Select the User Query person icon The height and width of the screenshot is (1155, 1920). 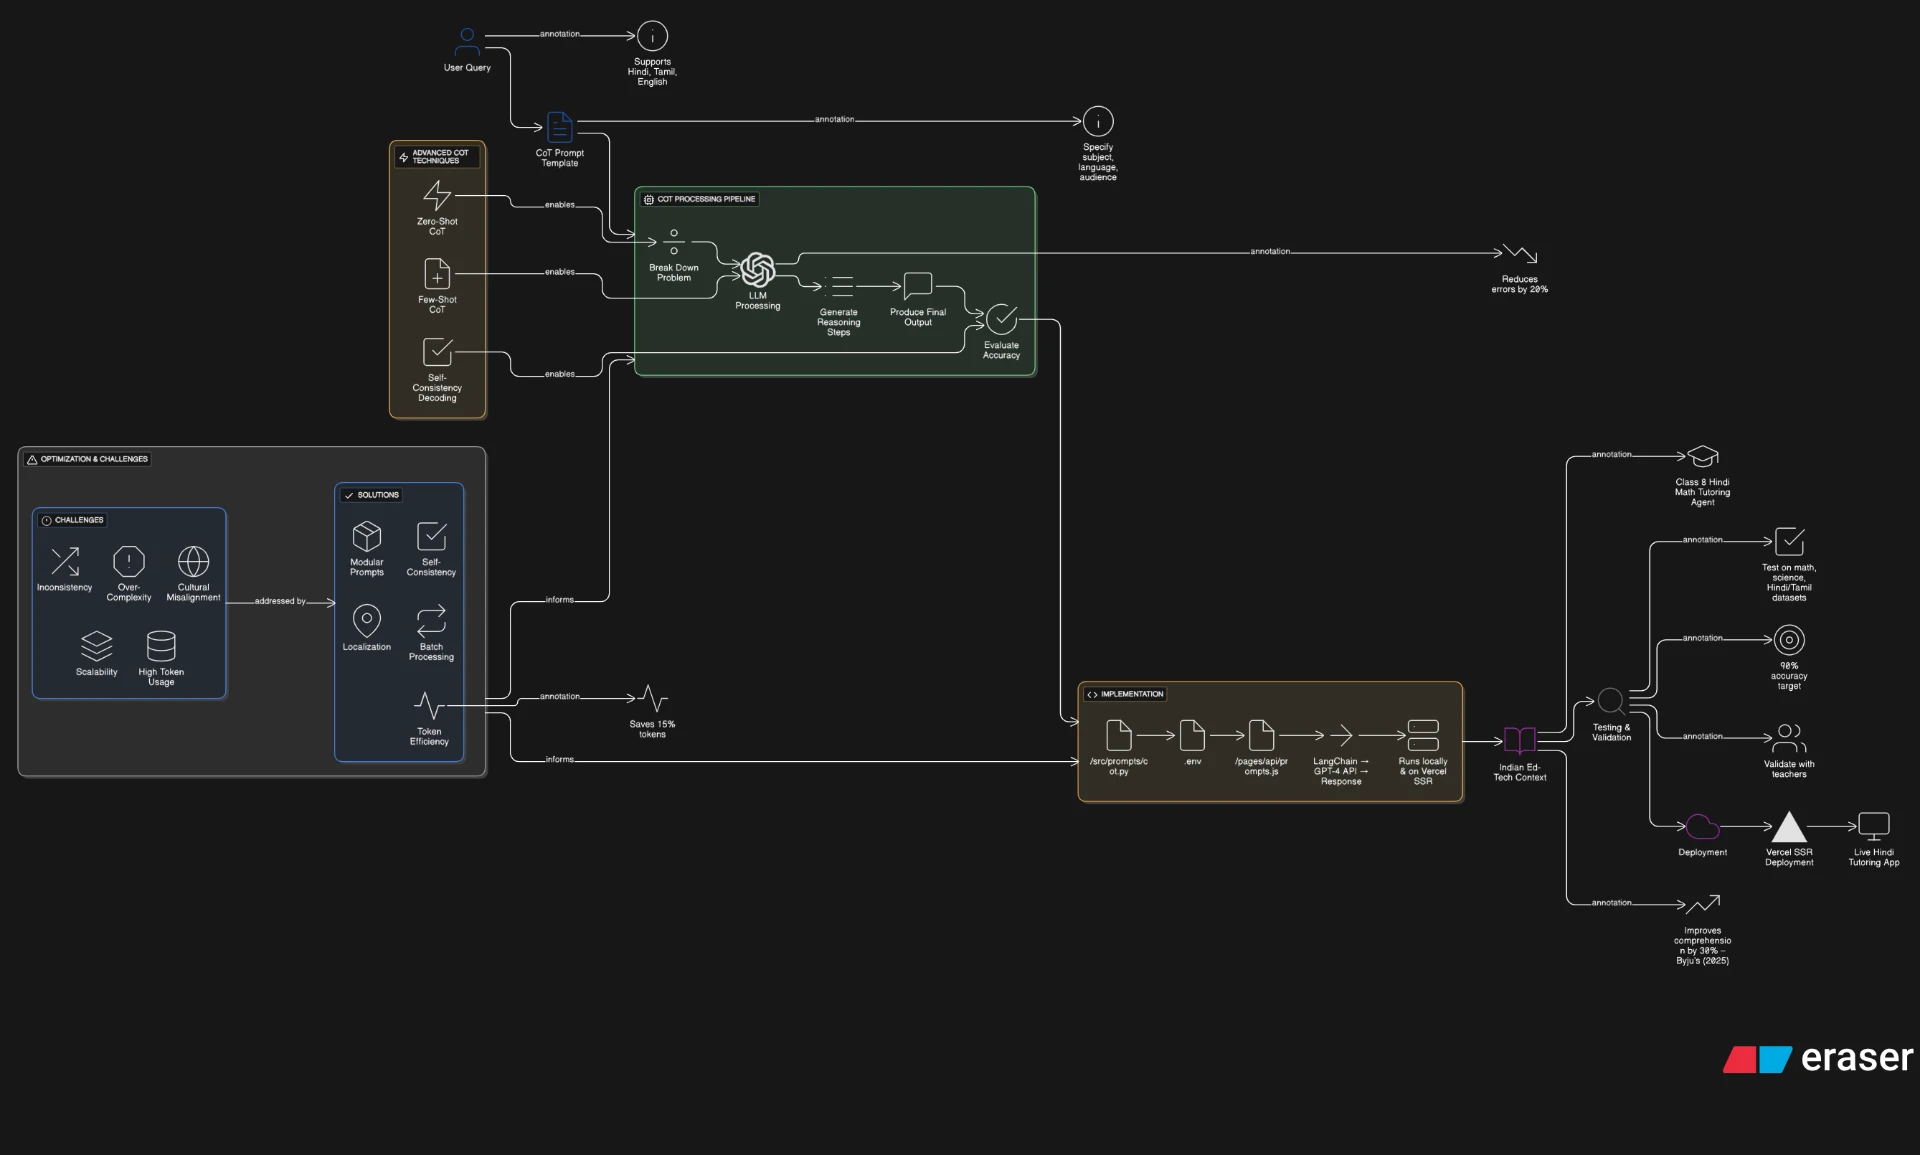pyautogui.click(x=467, y=42)
